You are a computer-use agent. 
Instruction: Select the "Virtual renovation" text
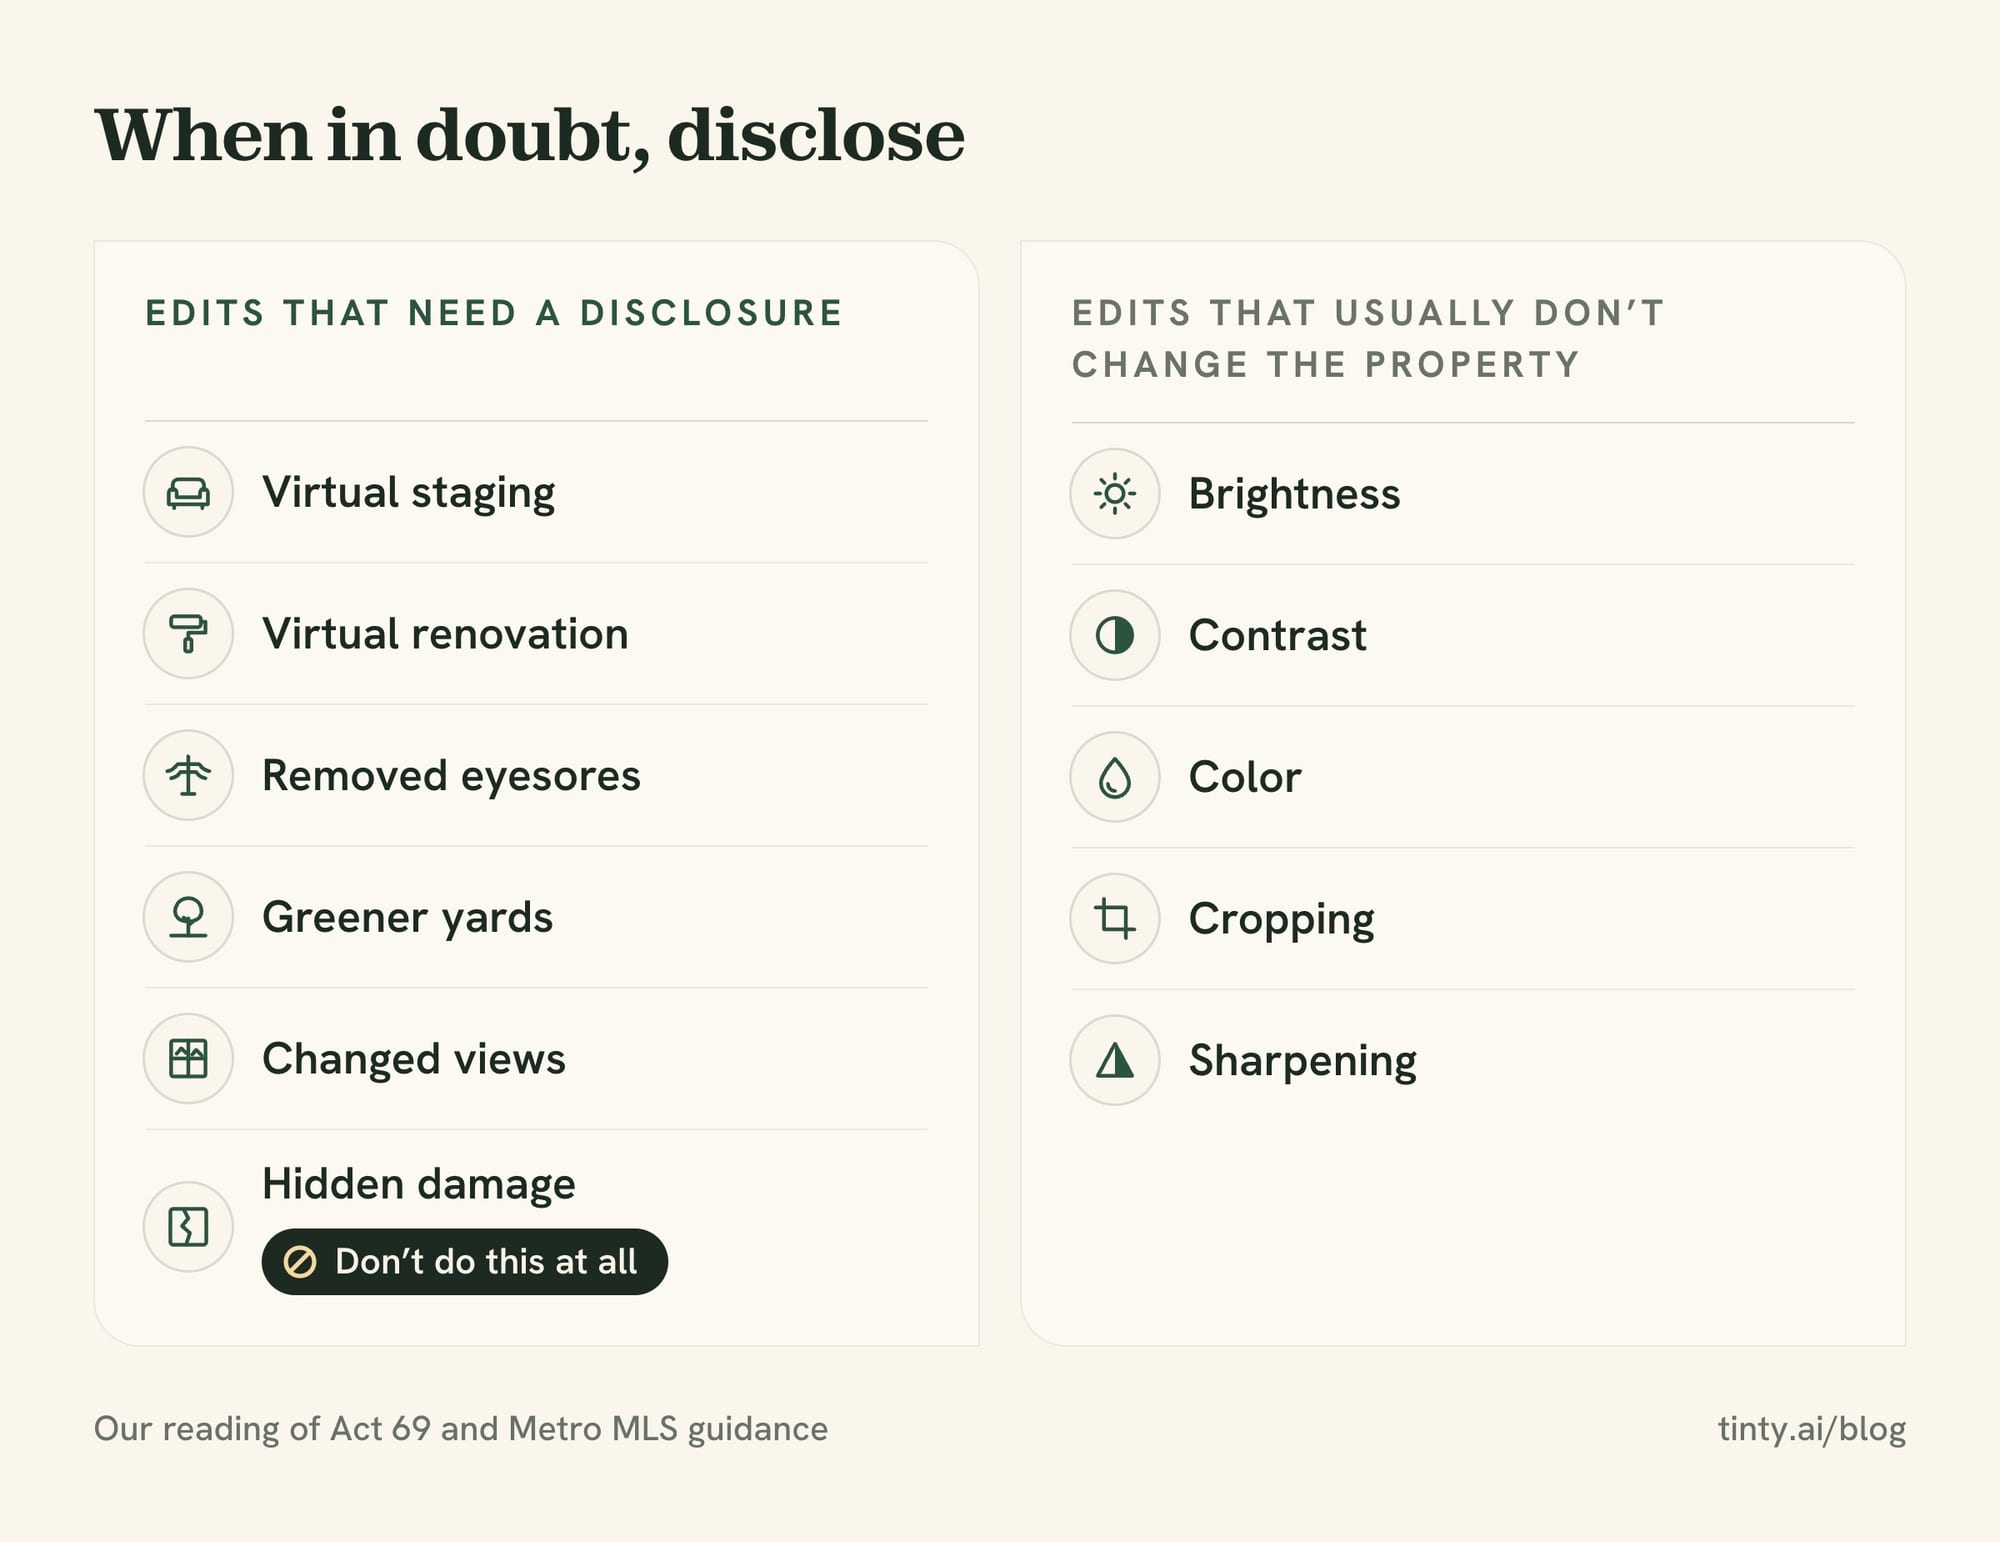[445, 634]
